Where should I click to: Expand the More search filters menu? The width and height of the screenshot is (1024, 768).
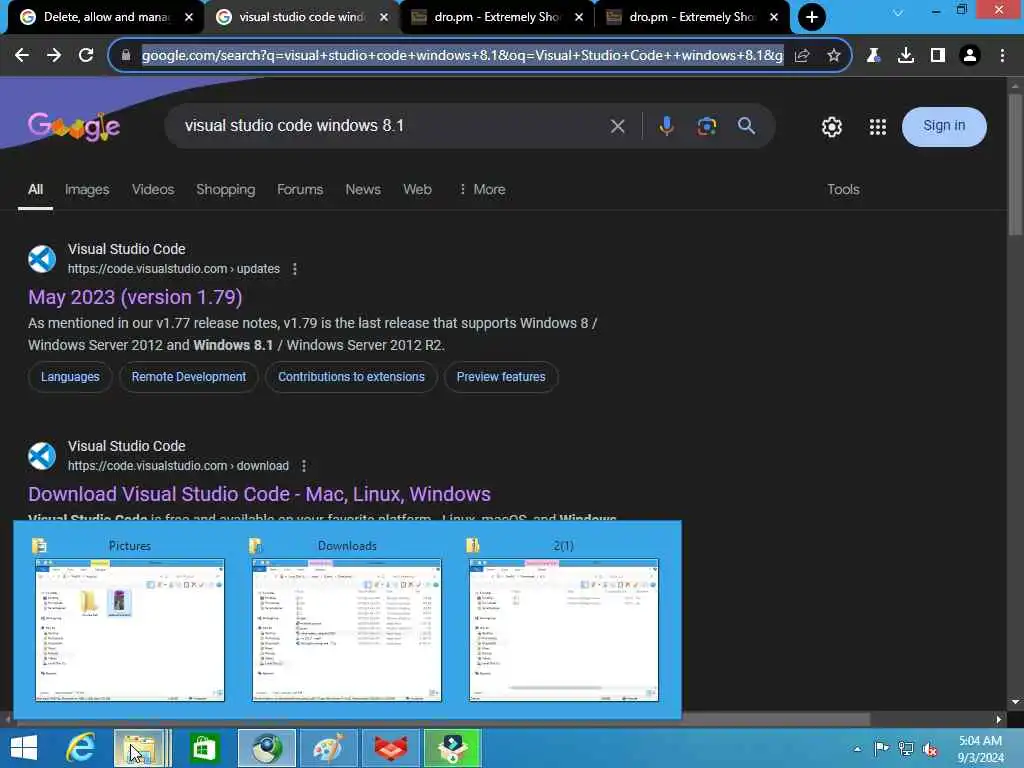(x=482, y=189)
